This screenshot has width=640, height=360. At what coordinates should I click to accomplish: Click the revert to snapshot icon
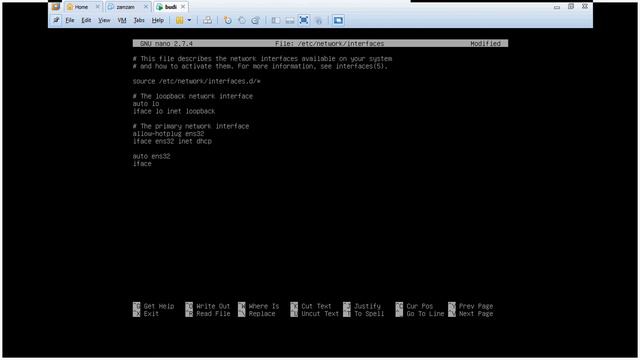coord(242,20)
